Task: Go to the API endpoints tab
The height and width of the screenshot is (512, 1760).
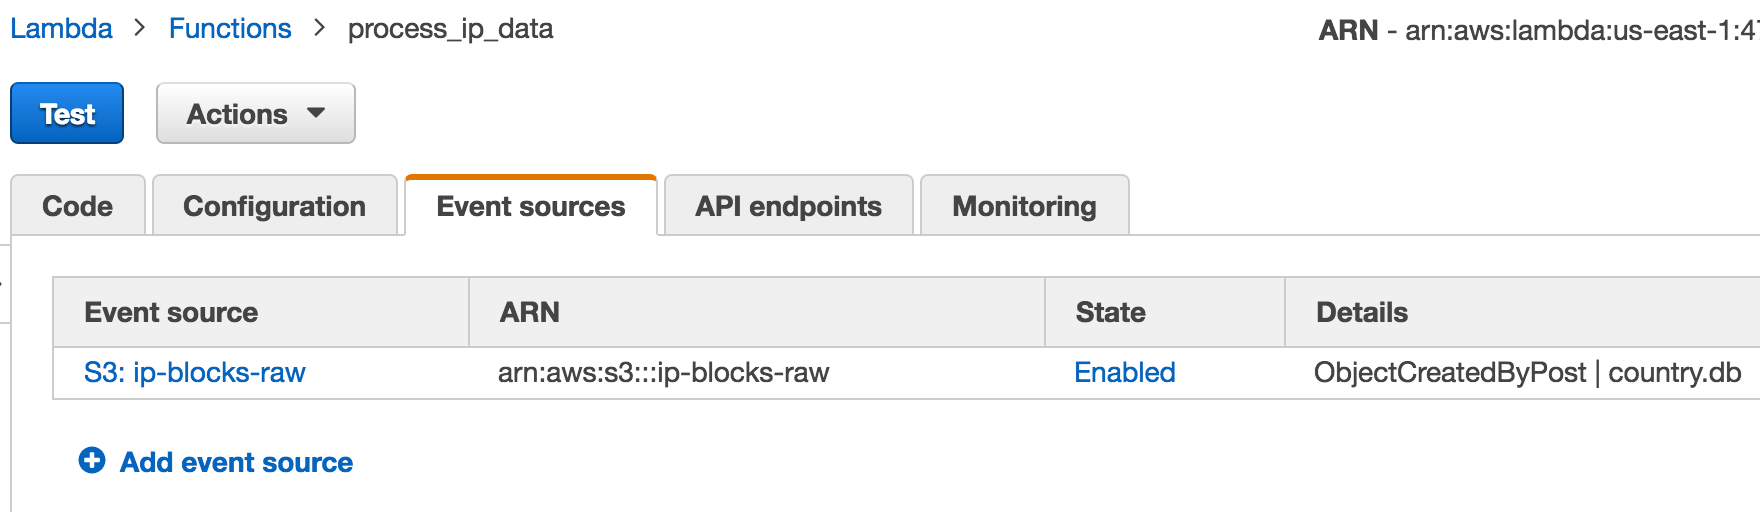Action: tap(788, 206)
